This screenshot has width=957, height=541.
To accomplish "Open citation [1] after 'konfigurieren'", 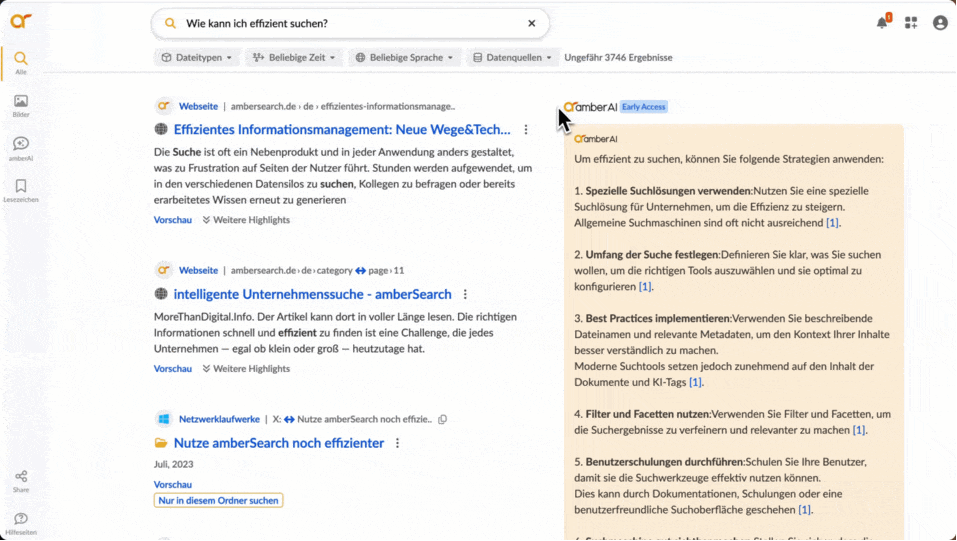I will tap(645, 286).
